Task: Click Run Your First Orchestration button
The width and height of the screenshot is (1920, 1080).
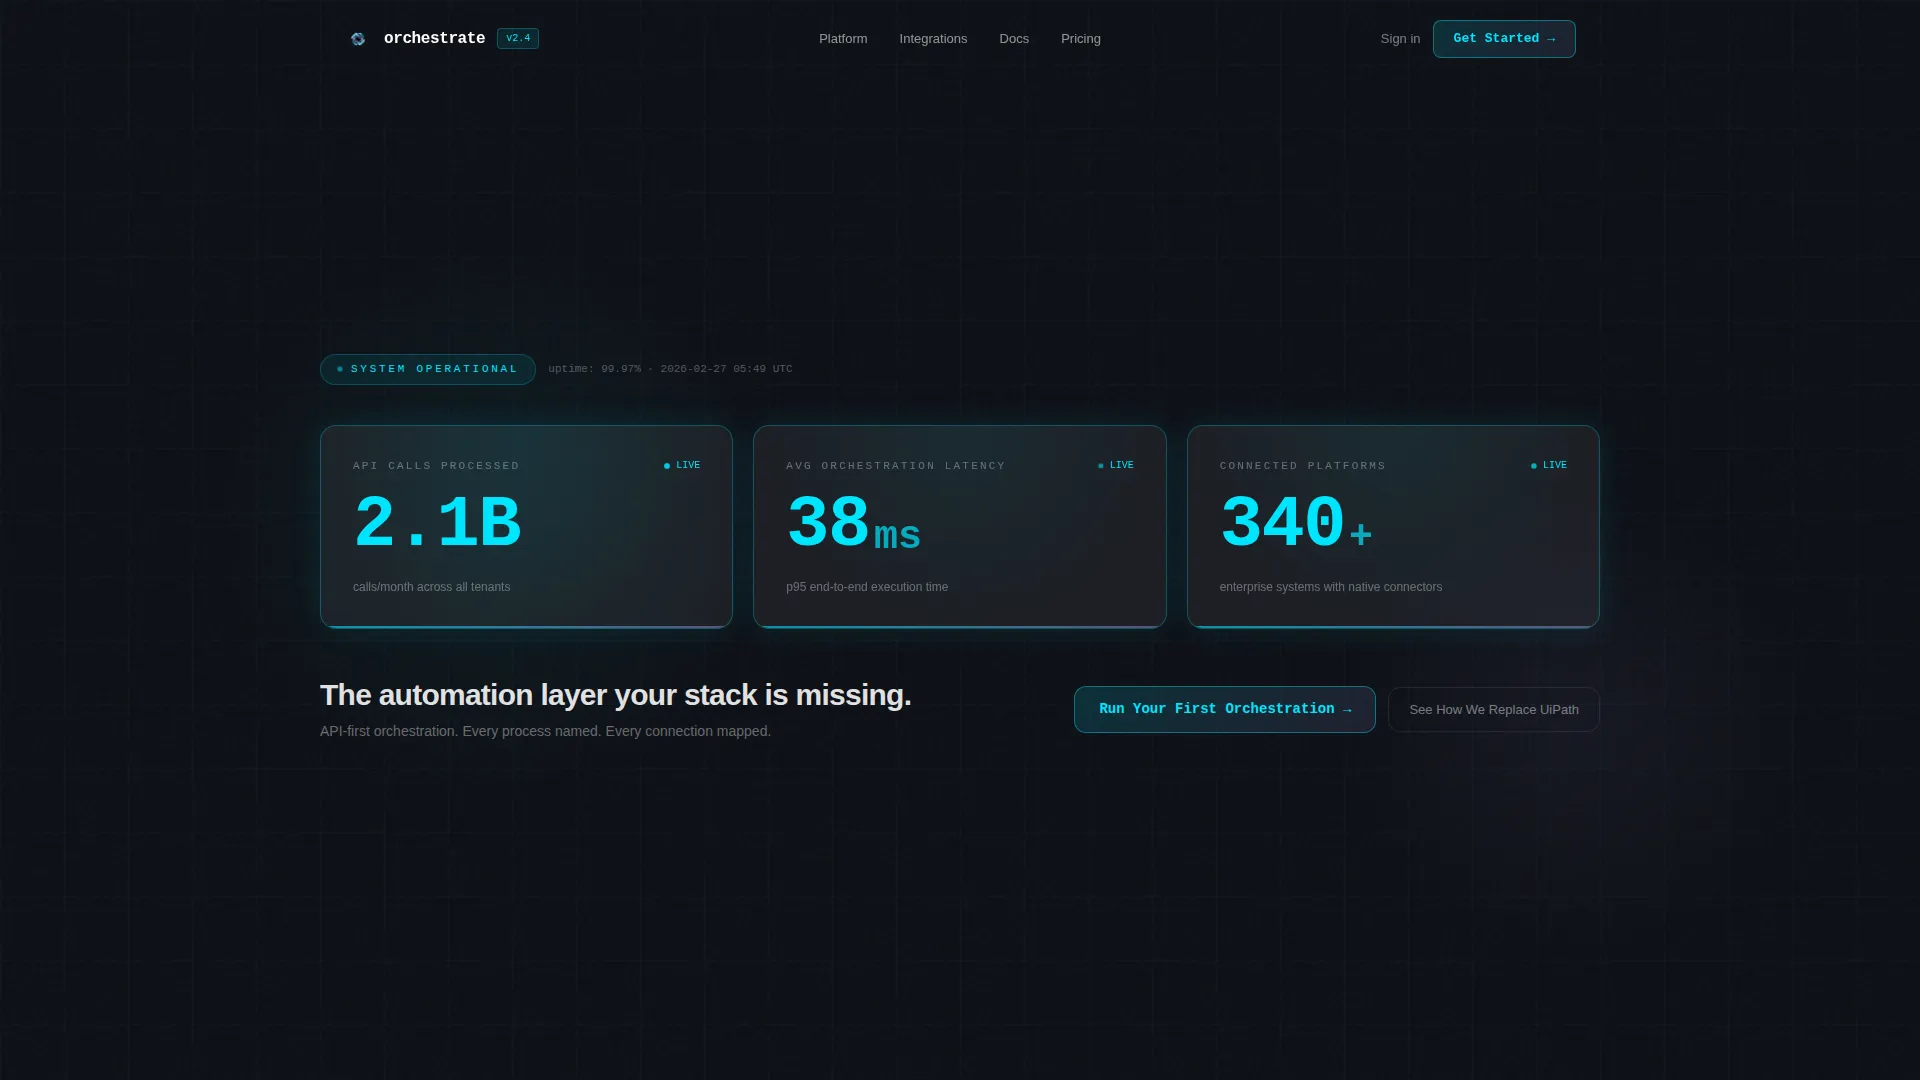Action: (x=1225, y=709)
